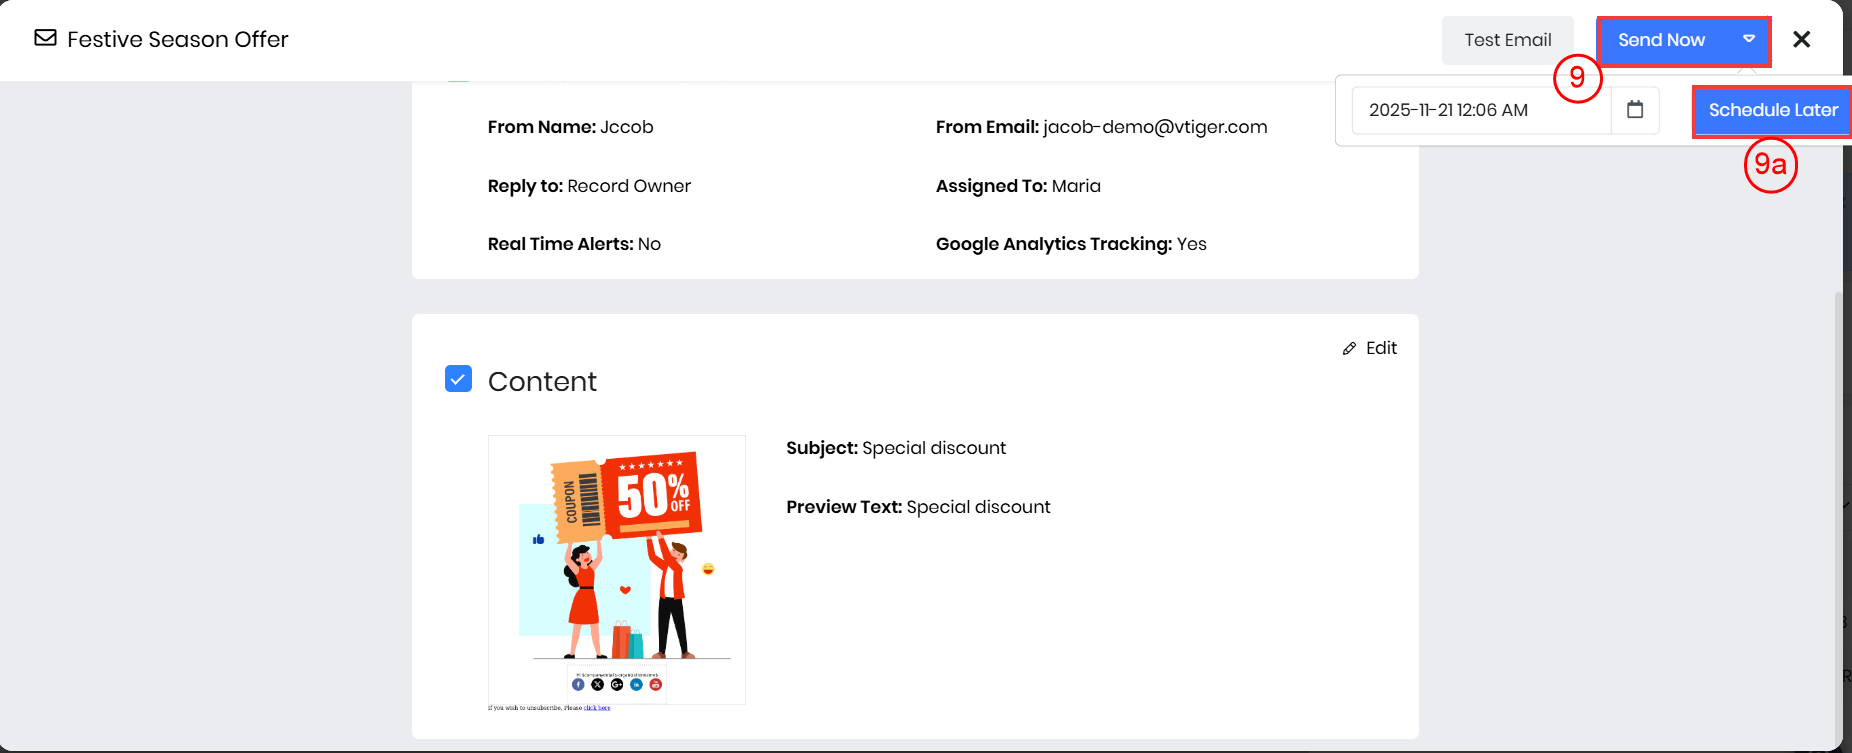
Task: Focus the schedule date and time field
Action: [x=1480, y=110]
